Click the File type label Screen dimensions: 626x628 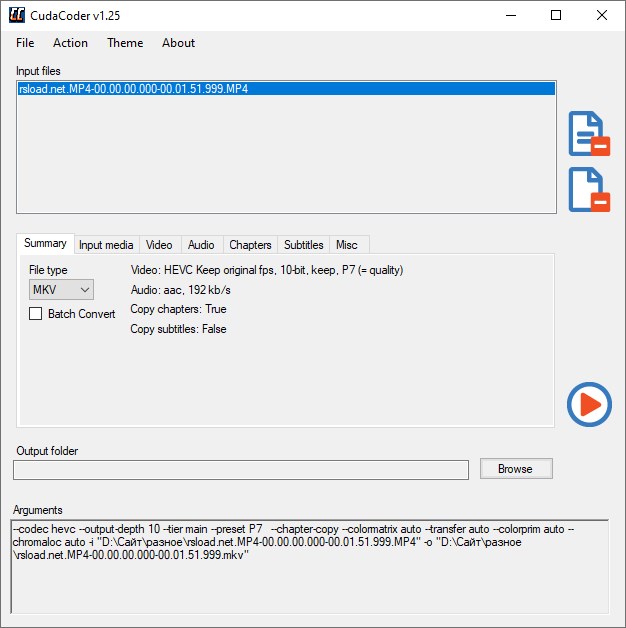48,270
